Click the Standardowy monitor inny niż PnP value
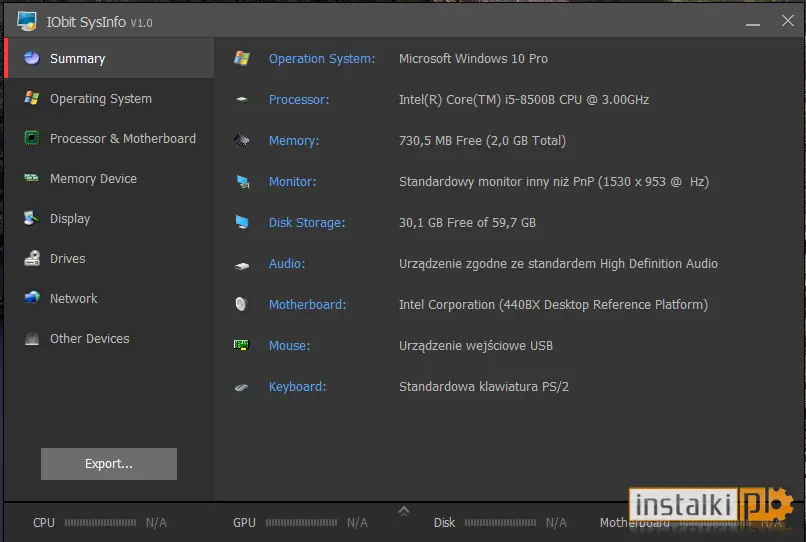This screenshot has width=806, height=542. point(554,182)
